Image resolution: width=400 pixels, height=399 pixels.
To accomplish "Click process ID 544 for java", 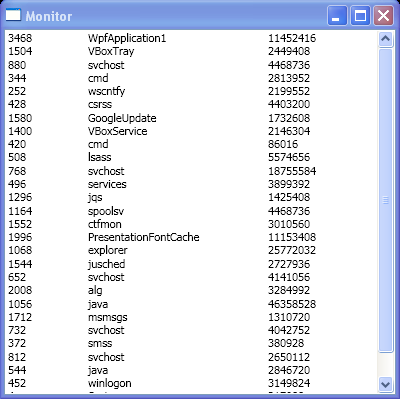I will click(x=17, y=370).
